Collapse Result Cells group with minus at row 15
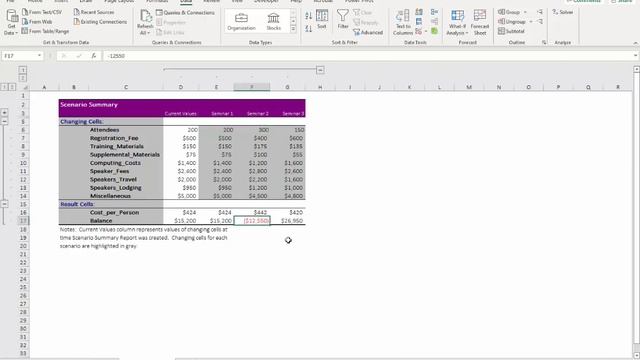Screen dimensions: 640x360 pos(4,204)
